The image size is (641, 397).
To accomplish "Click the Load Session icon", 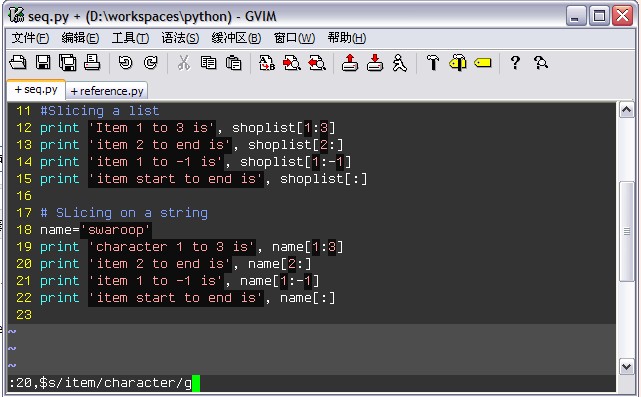I will click(350, 63).
